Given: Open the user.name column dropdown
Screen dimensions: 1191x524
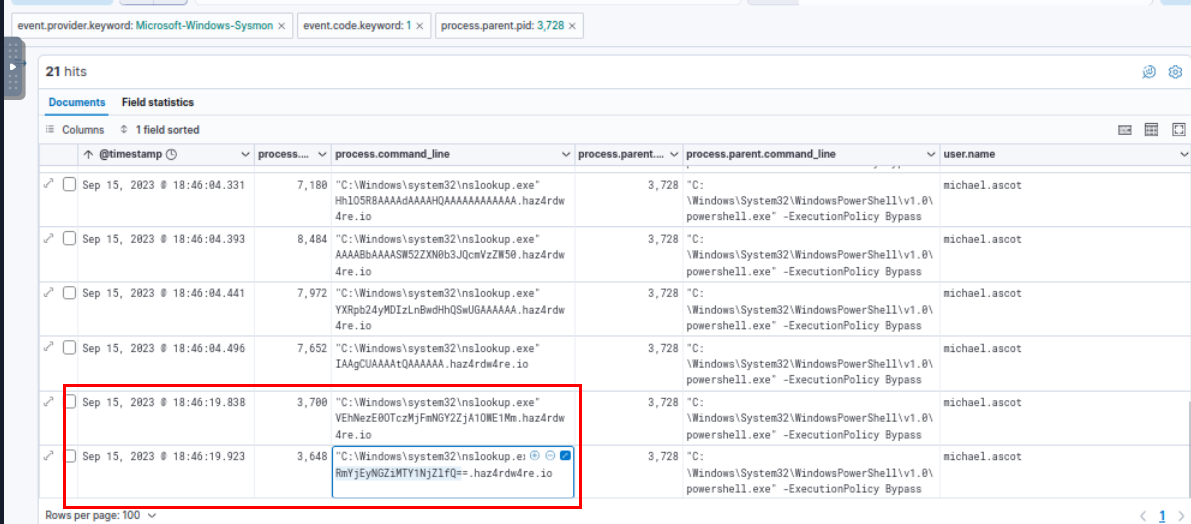Looking at the screenshot, I should (1183, 155).
